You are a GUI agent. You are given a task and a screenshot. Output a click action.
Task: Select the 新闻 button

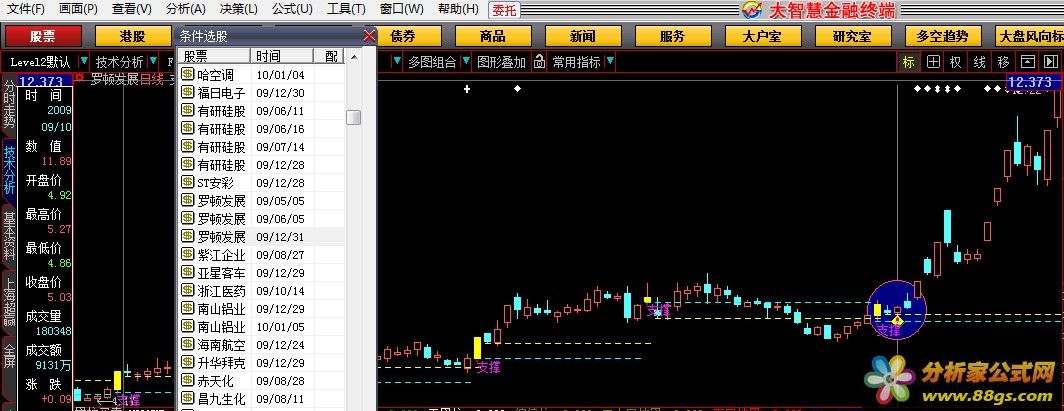click(x=582, y=37)
